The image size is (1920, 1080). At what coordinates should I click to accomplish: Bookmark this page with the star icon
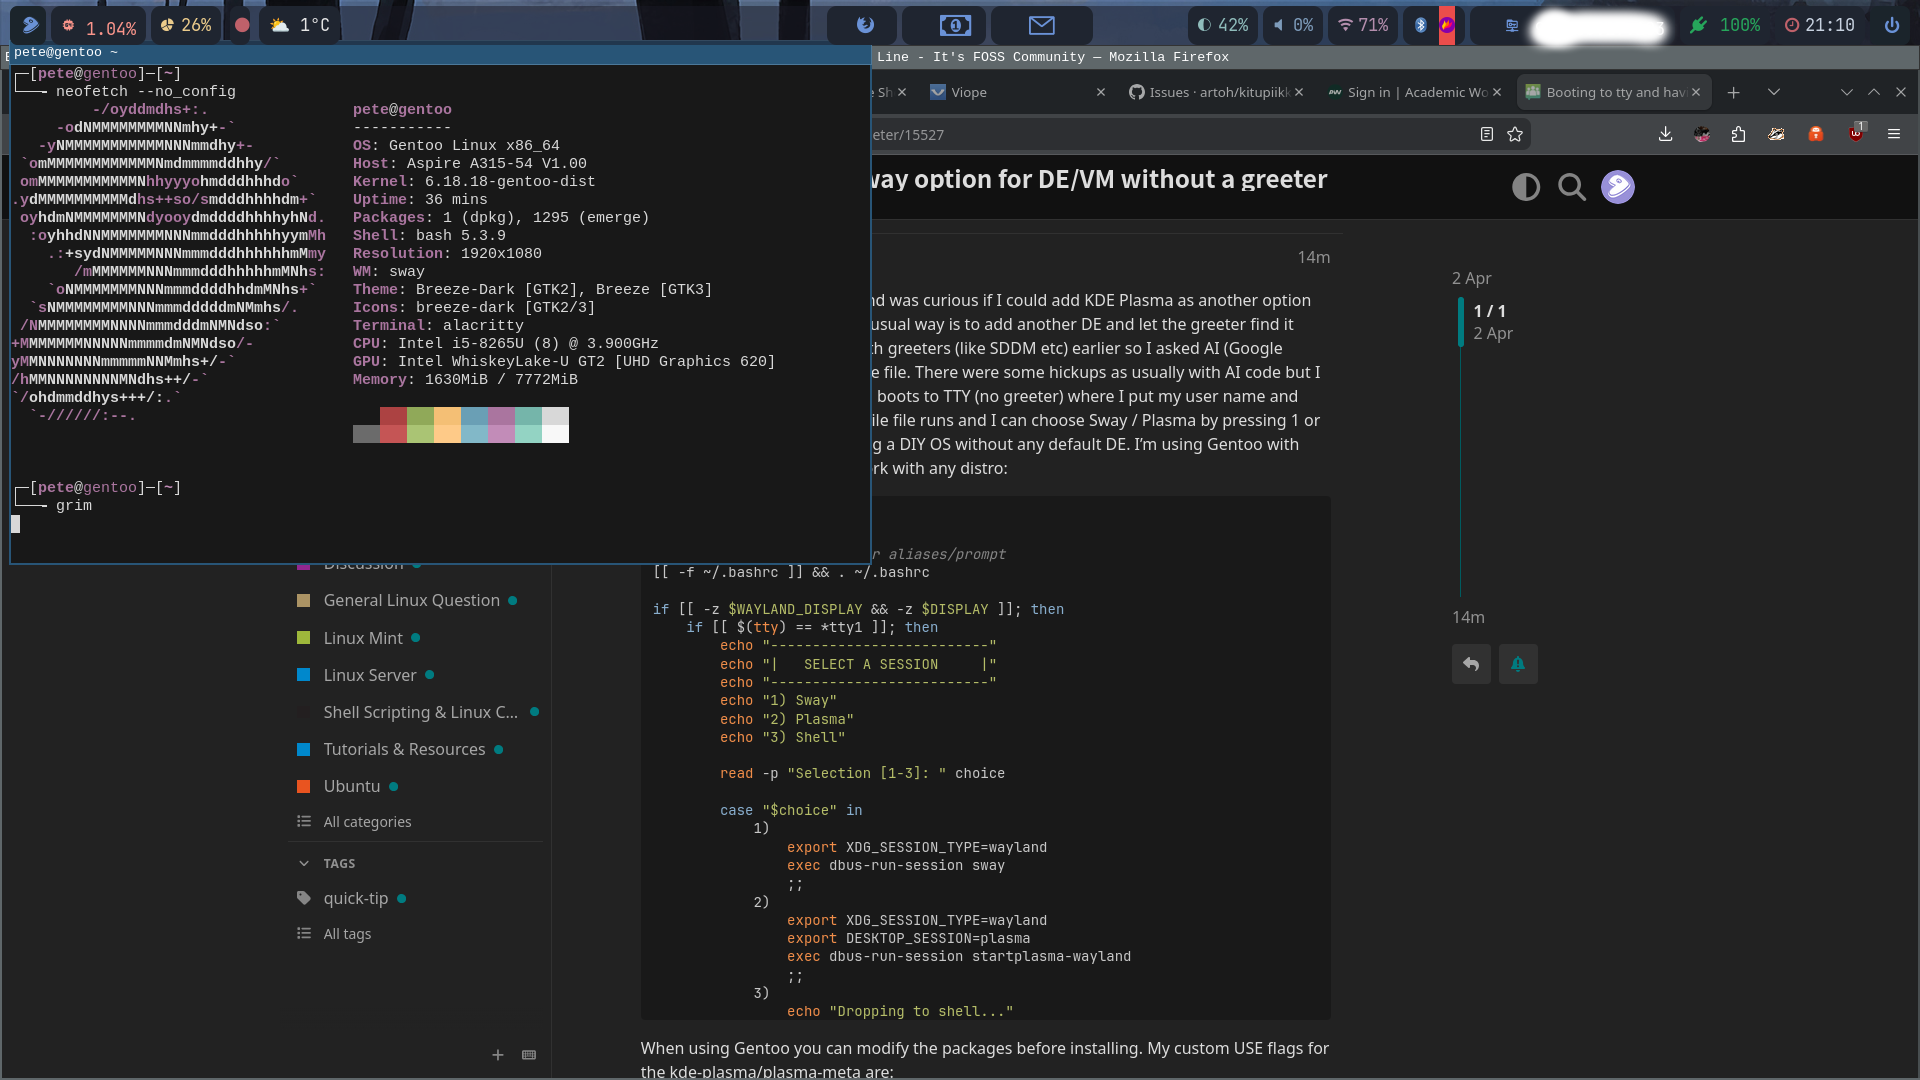coord(1515,134)
